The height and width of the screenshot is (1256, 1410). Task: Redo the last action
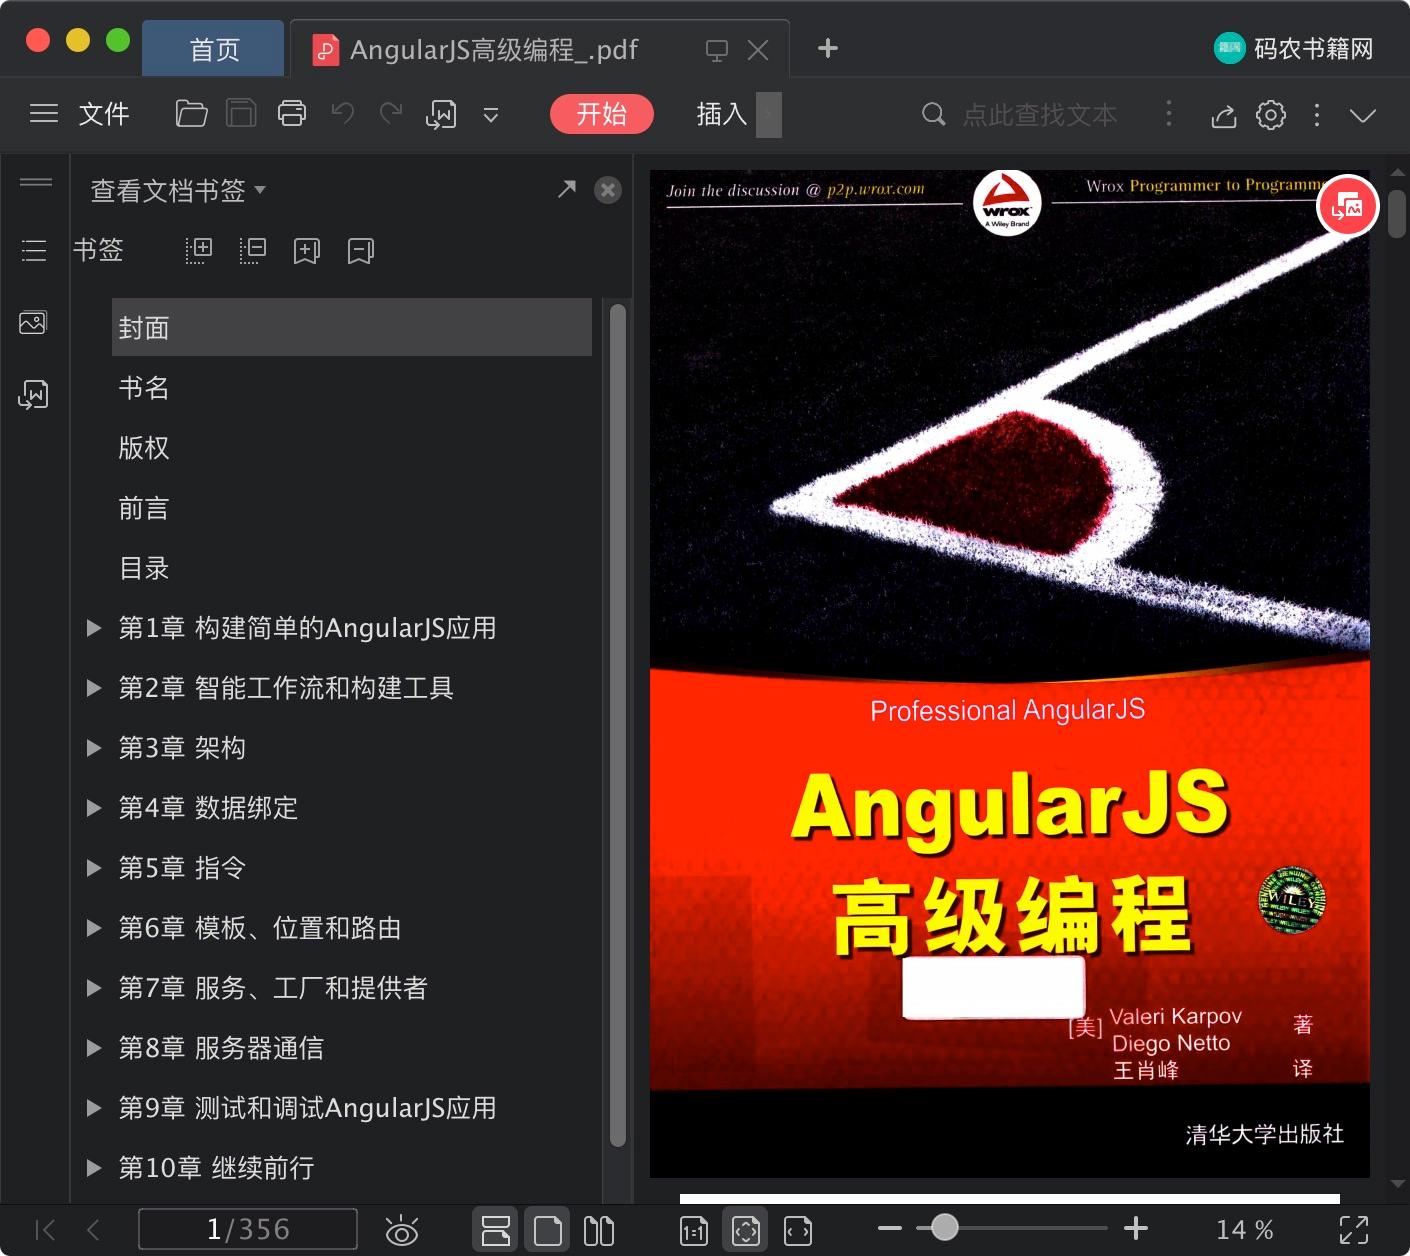point(391,113)
